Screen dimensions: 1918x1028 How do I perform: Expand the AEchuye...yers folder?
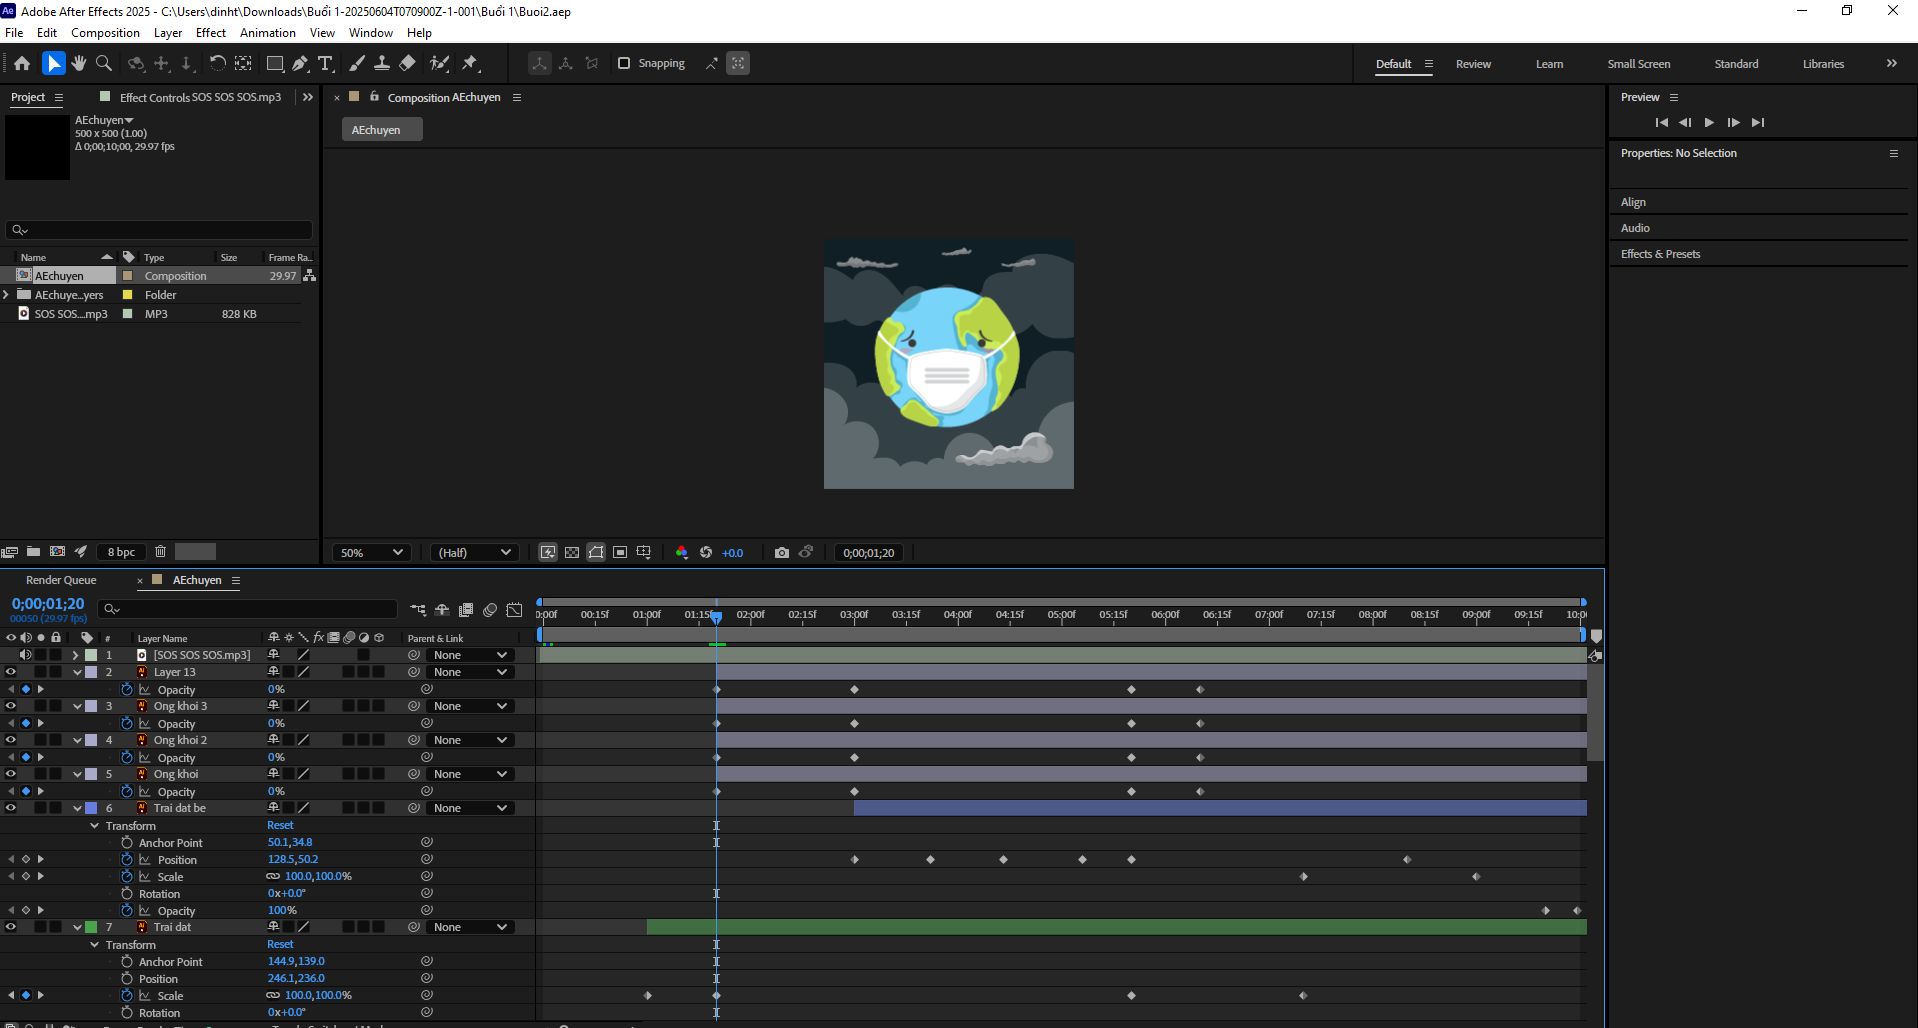[7, 295]
